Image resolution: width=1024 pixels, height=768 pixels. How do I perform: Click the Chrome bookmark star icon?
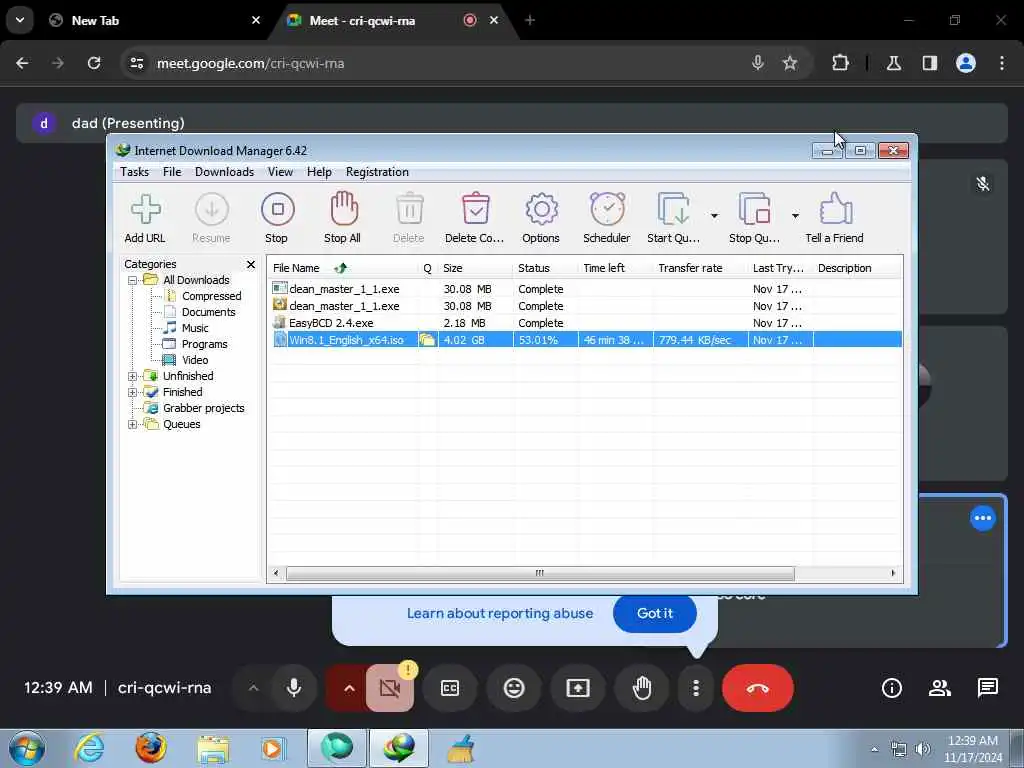pyautogui.click(x=790, y=63)
